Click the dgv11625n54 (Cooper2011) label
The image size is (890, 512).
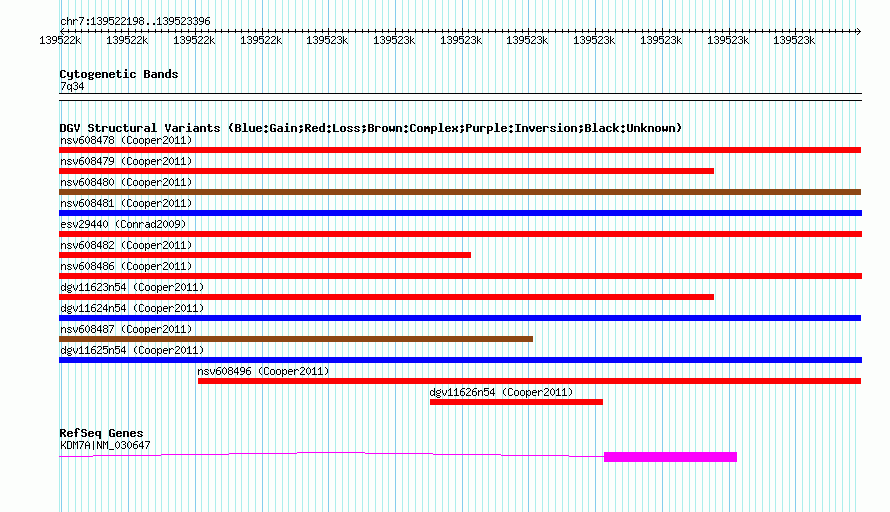tap(132, 350)
